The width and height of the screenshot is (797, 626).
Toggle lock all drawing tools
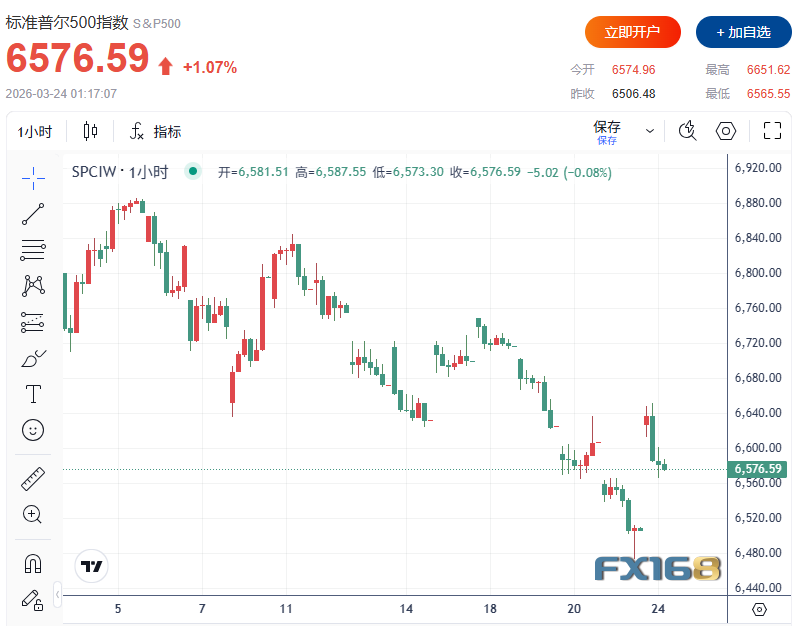(33, 600)
